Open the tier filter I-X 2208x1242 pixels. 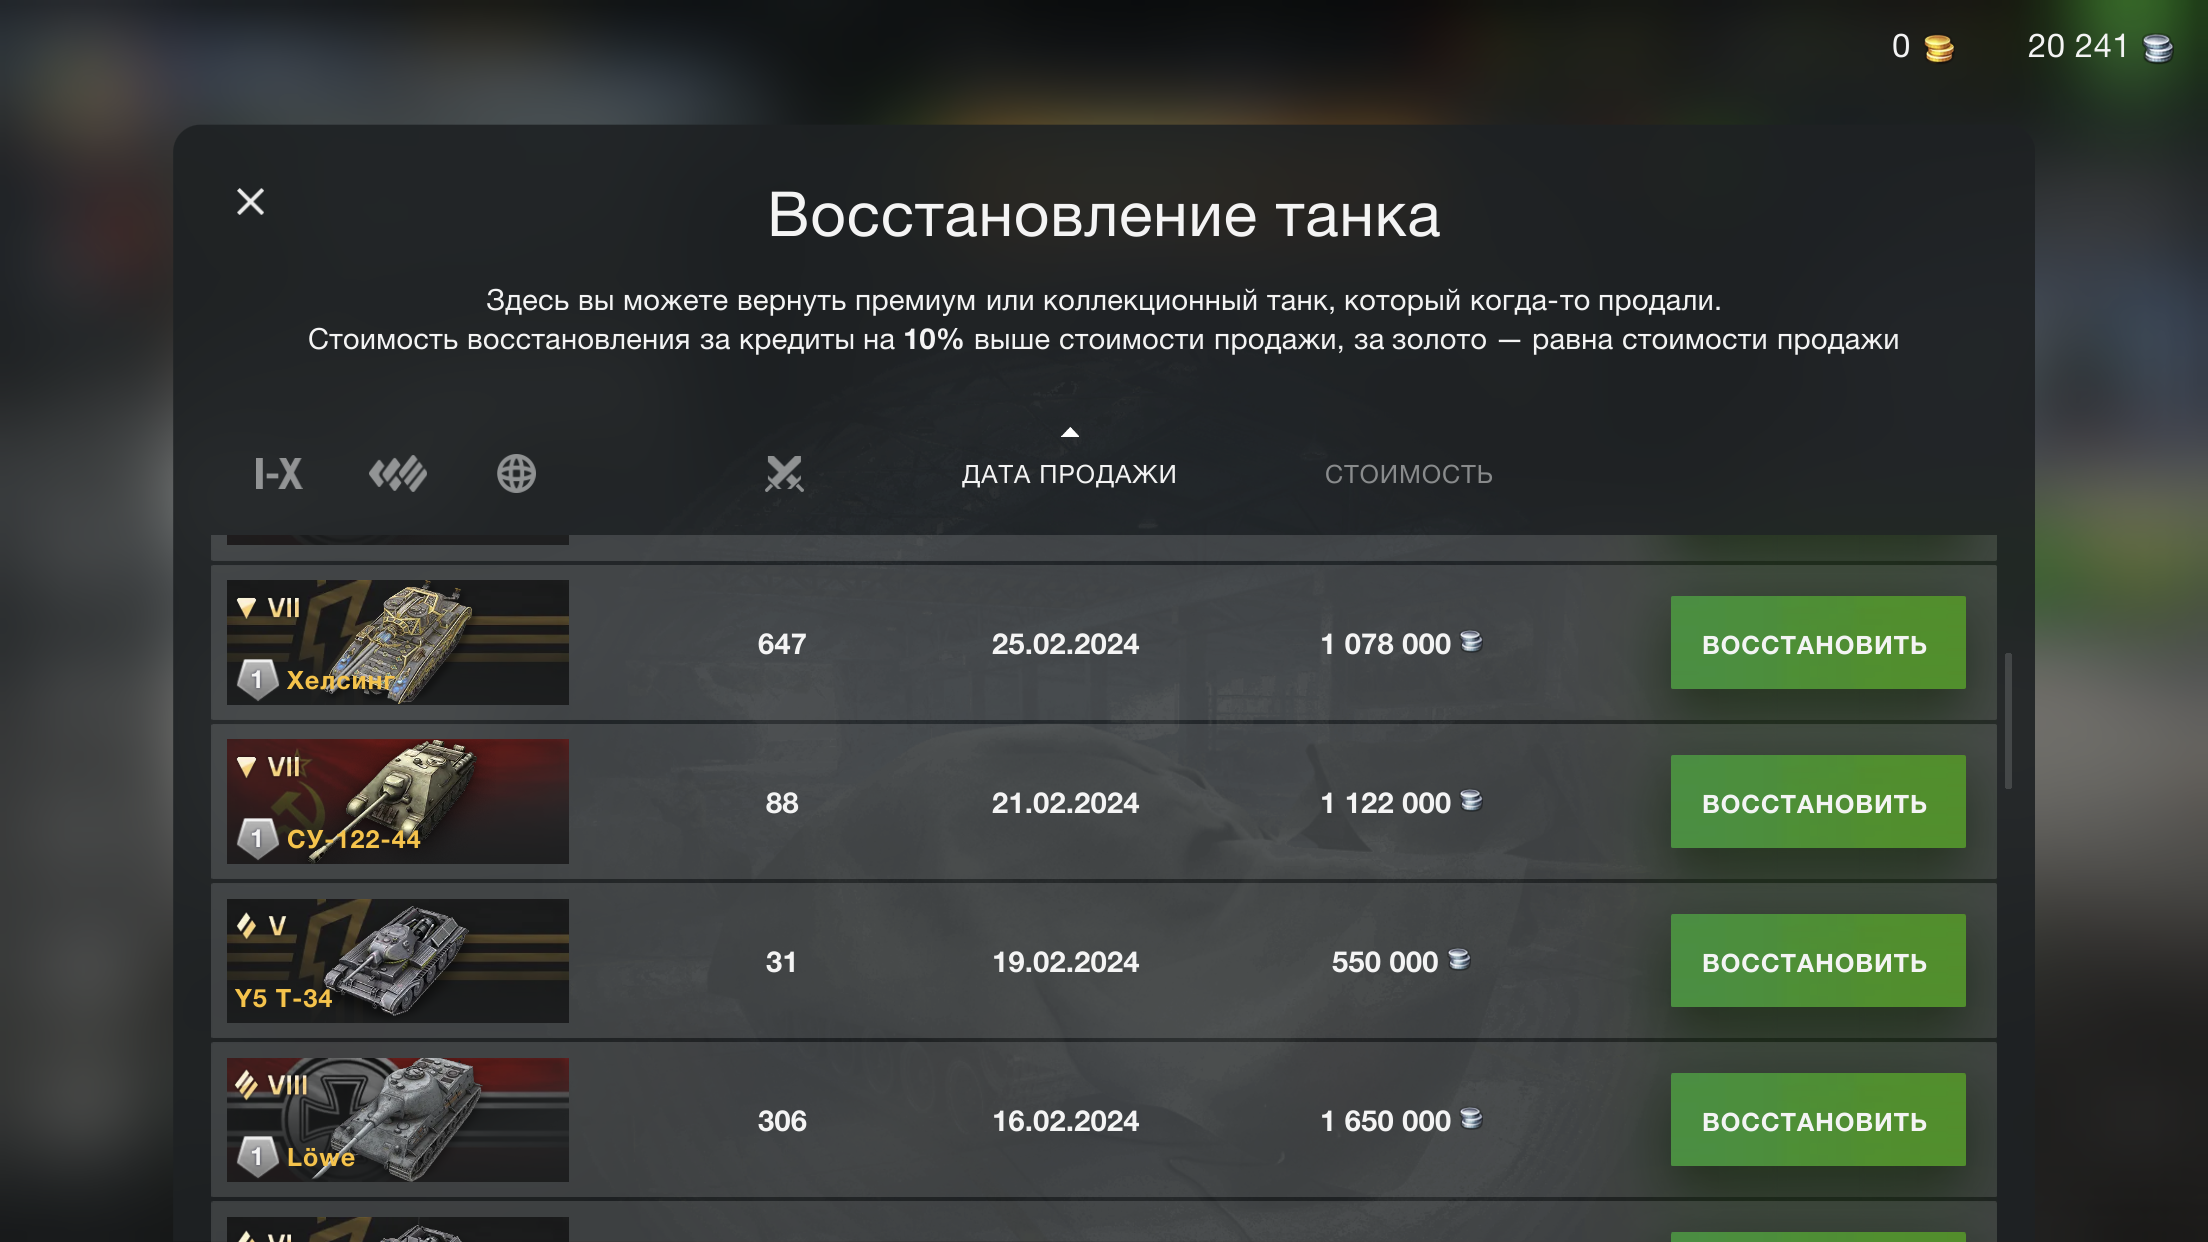coord(278,474)
